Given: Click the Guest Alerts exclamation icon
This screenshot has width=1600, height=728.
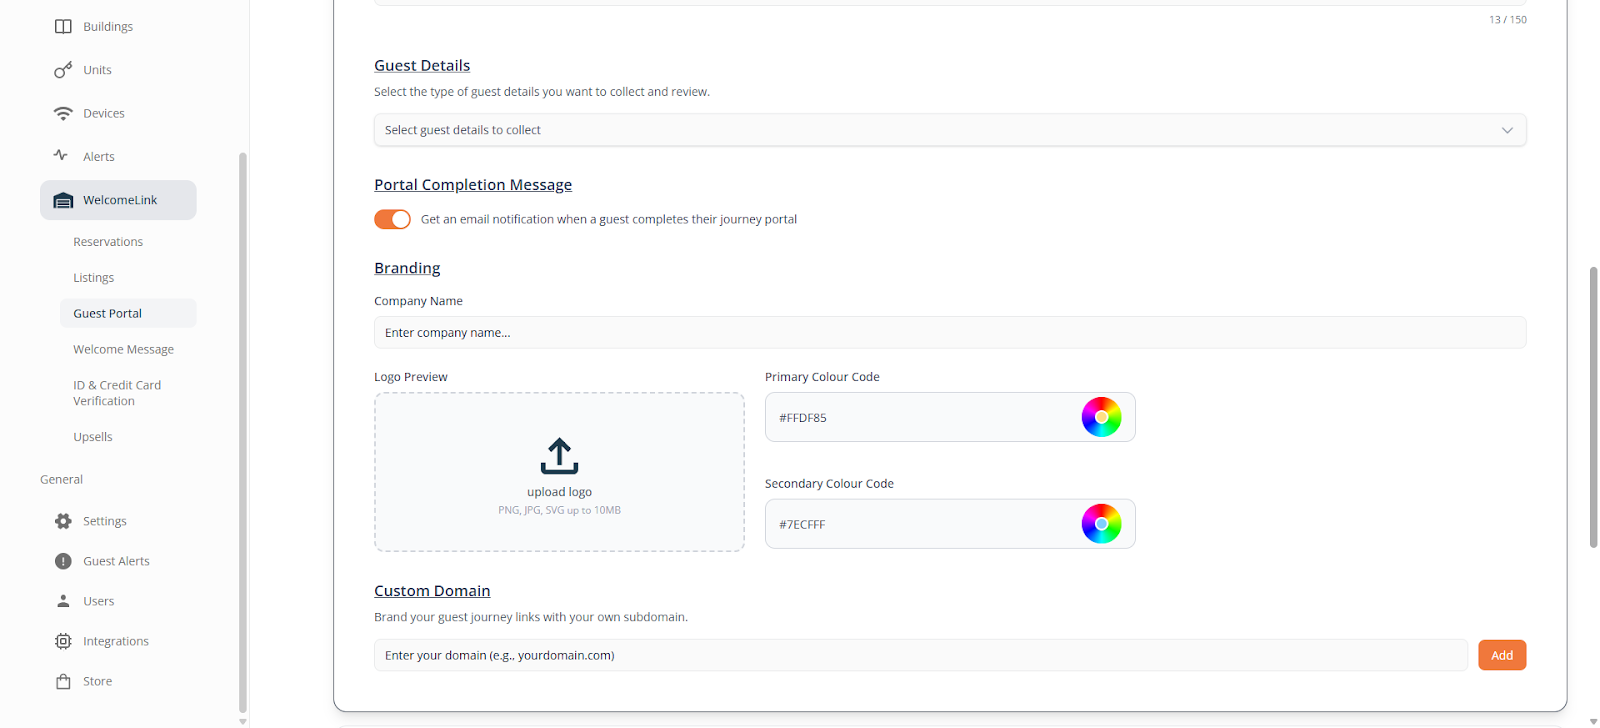Looking at the screenshot, I should pos(63,561).
